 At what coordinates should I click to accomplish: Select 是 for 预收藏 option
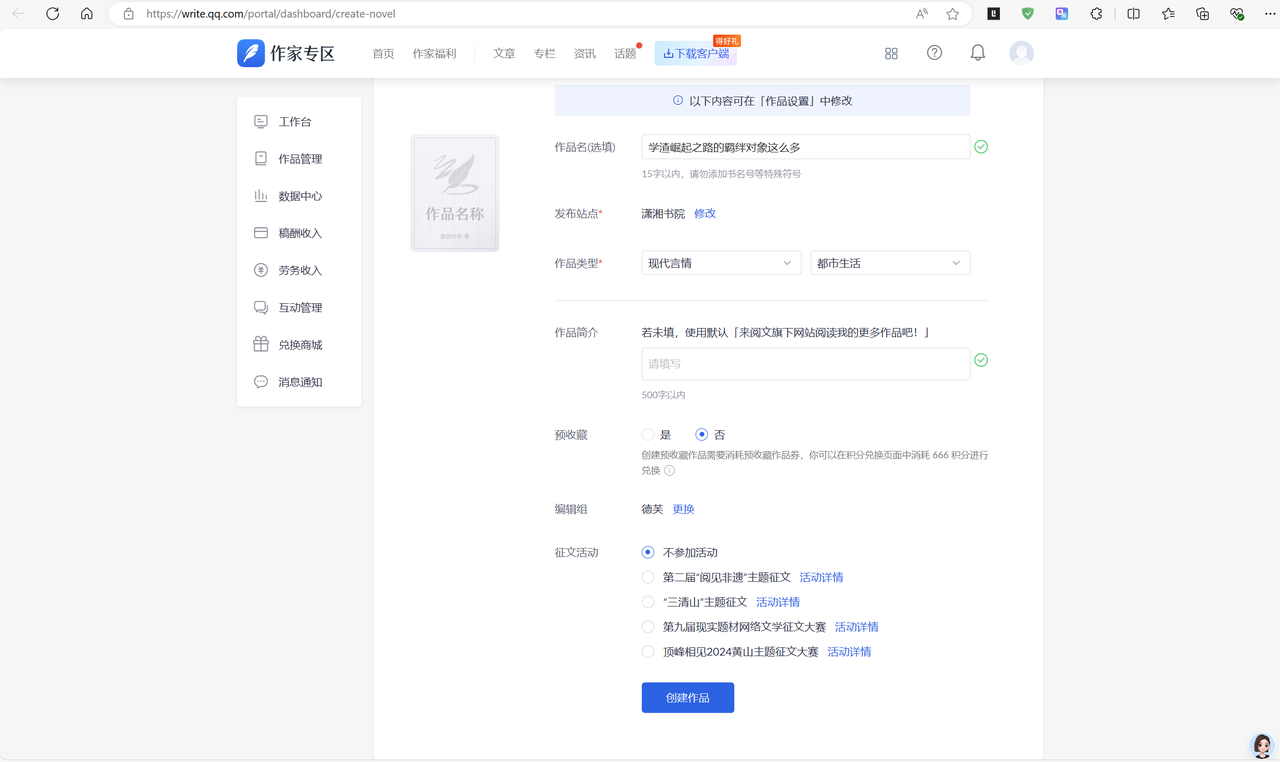648,435
